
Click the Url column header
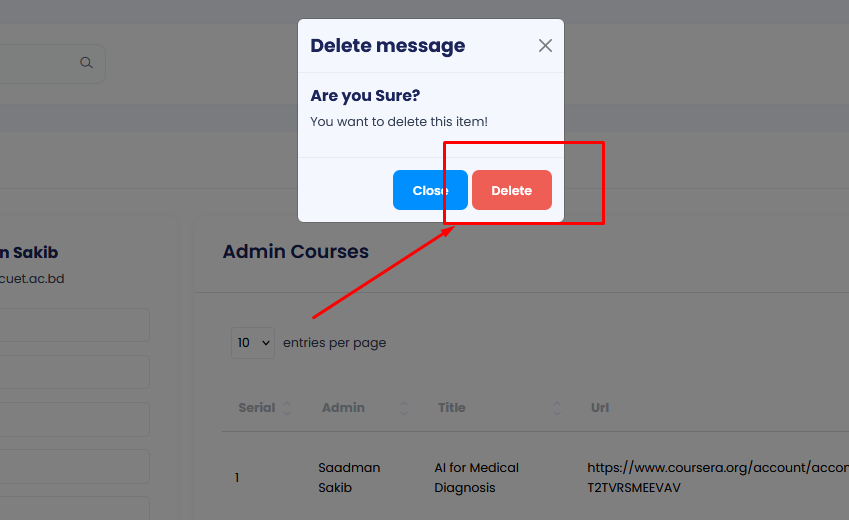pos(600,408)
